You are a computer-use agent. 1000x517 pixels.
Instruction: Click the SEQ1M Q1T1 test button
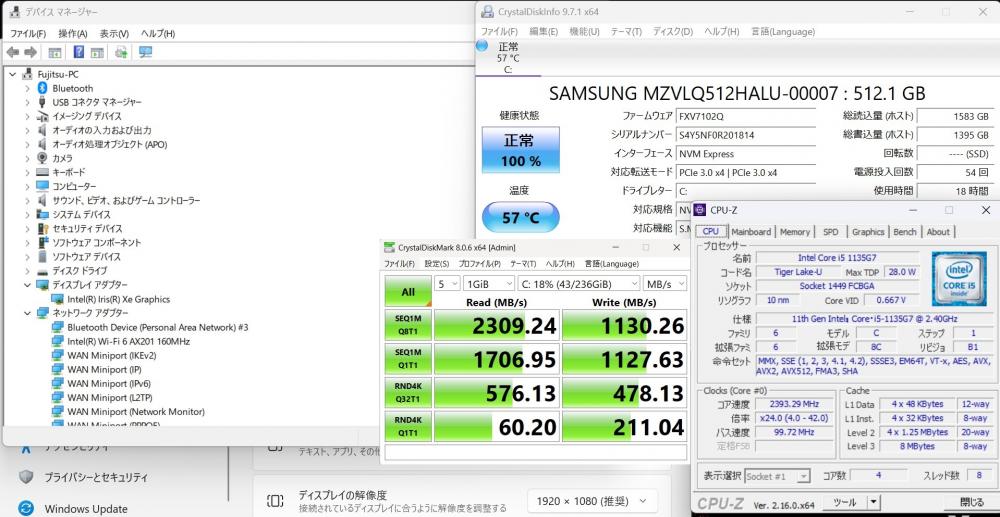pos(408,359)
